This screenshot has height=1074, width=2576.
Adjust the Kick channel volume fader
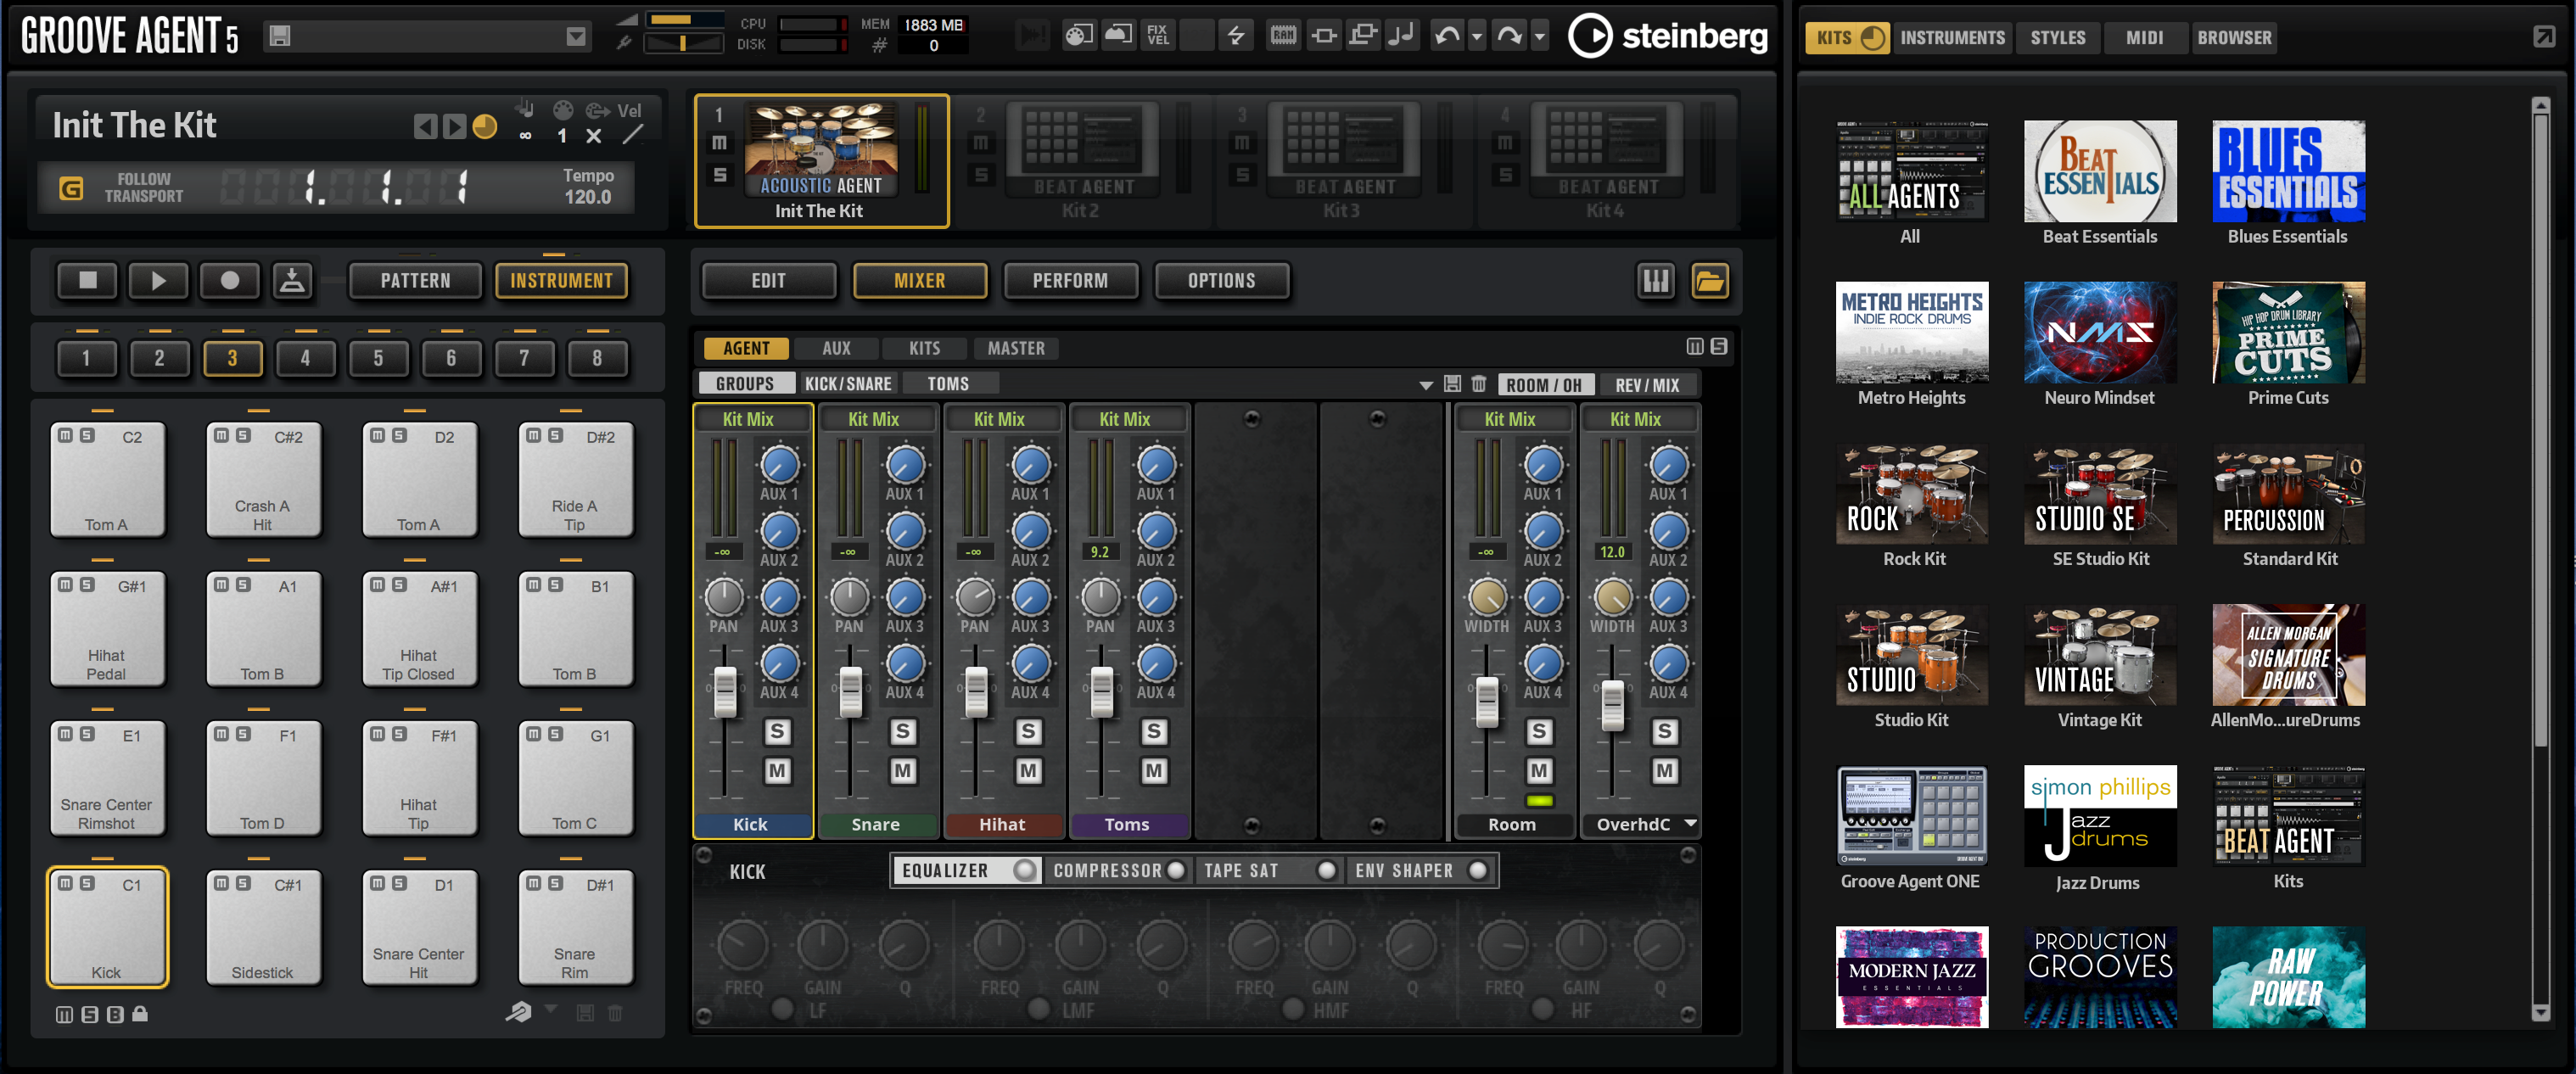click(725, 691)
